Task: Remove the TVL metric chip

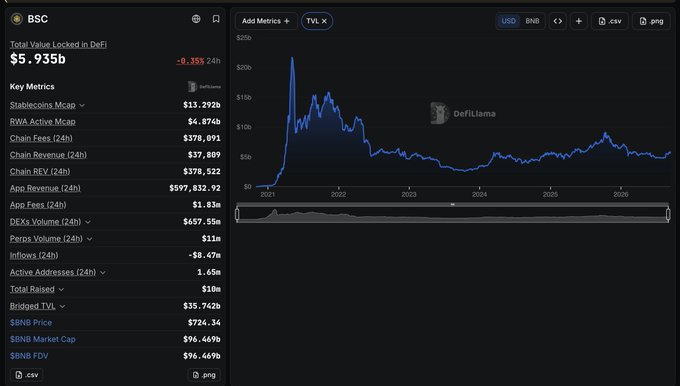Action: coord(324,21)
